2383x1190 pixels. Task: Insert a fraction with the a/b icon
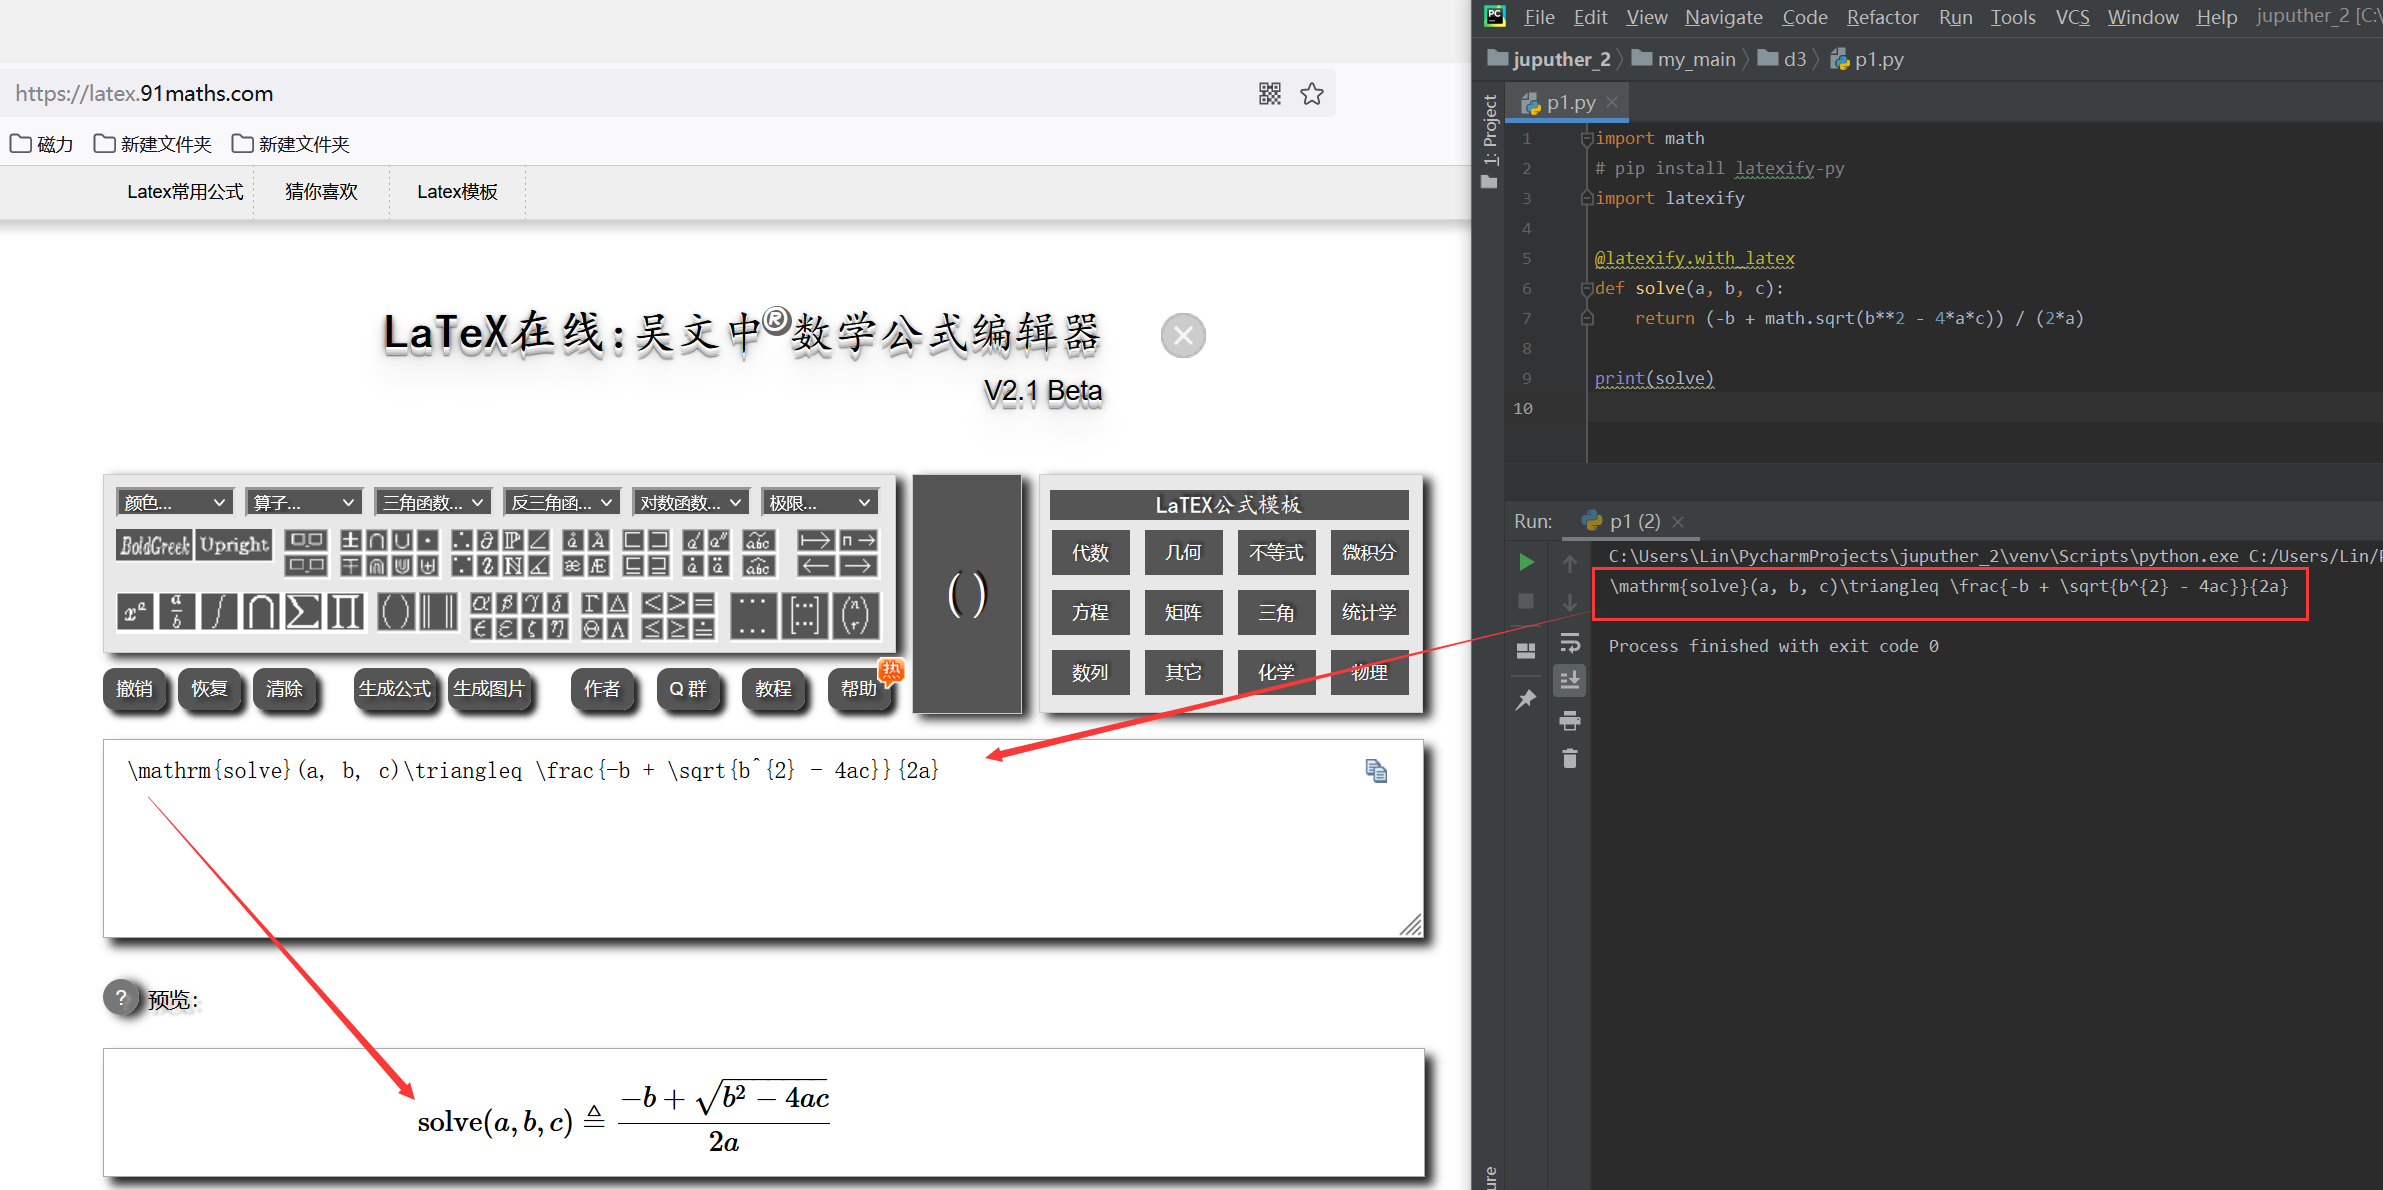(175, 612)
